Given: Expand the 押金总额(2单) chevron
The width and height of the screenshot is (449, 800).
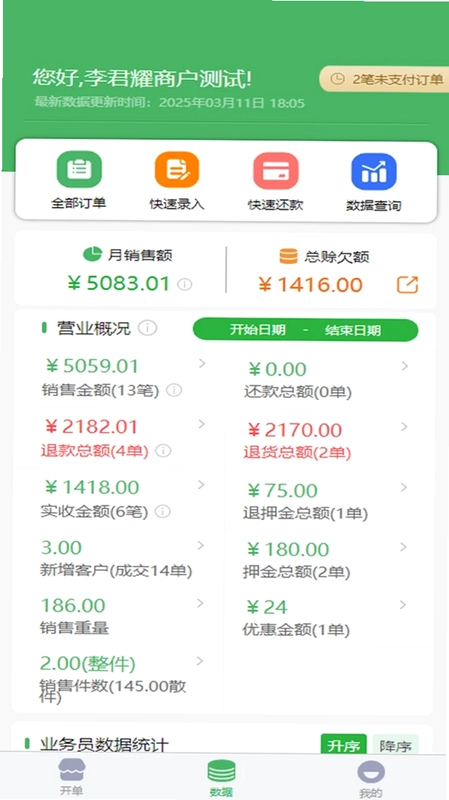Looking at the screenshot, I should pyautogui.click(x=403, y=547).
